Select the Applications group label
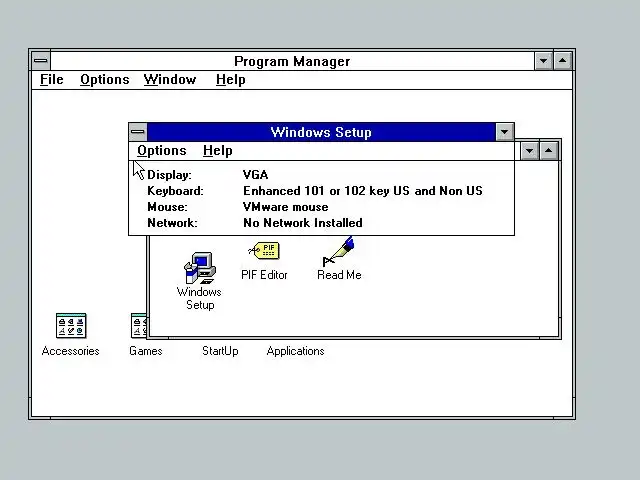The image size is (640, 480). pos(295,351)
